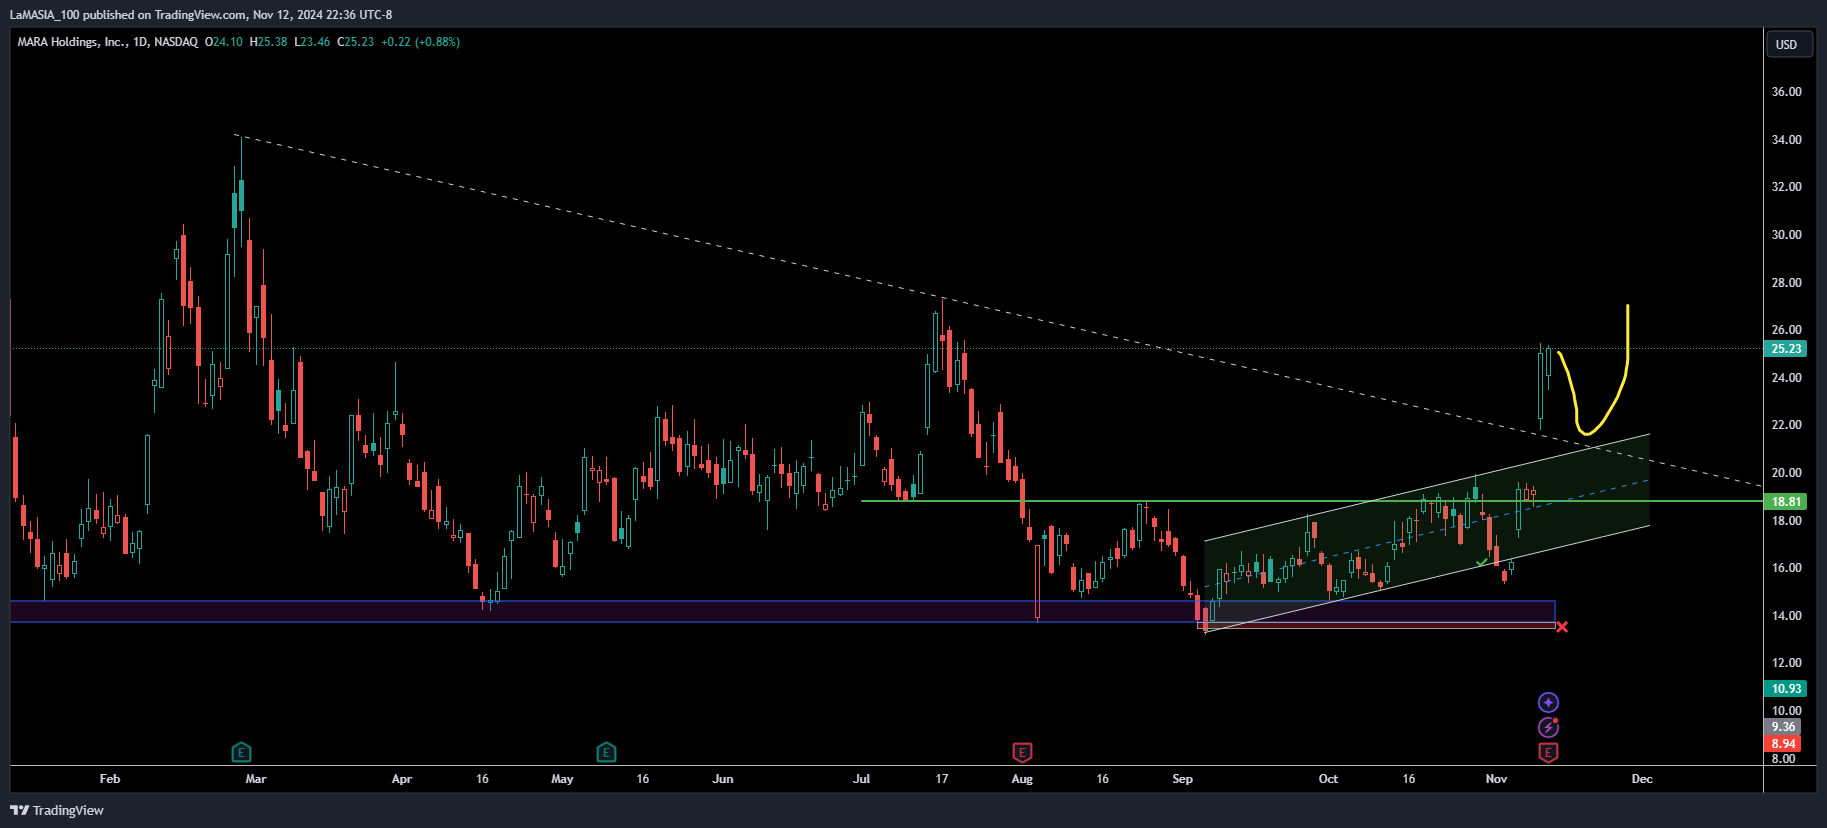Click the Mar label on time axis
Viewport: 1827px width, 828px height.
pos(256,779)
